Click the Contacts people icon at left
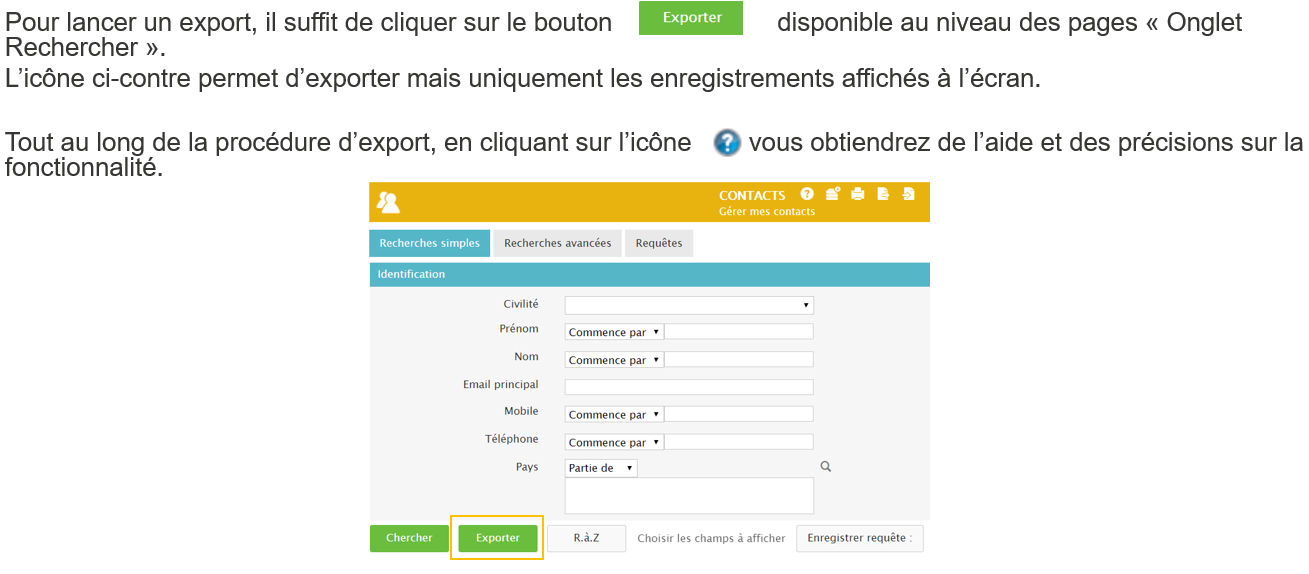This screenshot has width=1309, height=574. 388,202
